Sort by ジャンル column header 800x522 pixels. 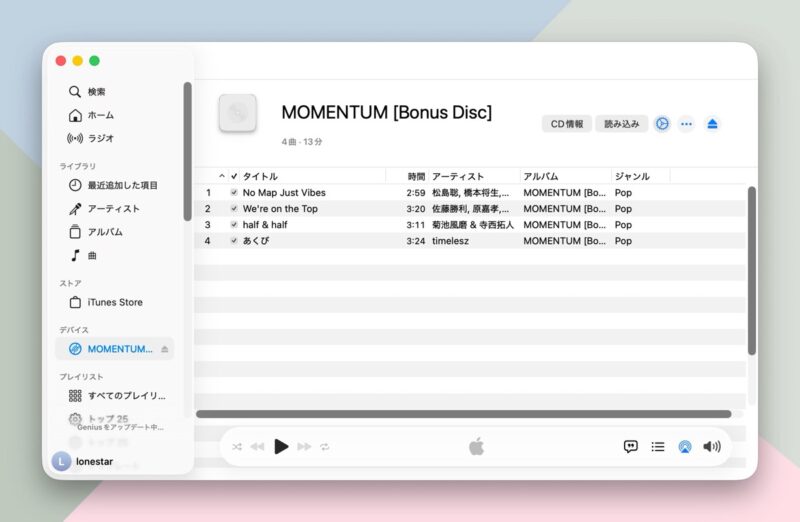pyautogui.click(x=632, y=176)
